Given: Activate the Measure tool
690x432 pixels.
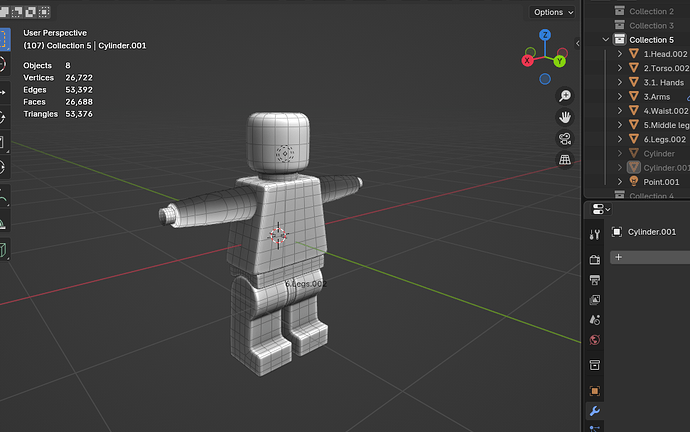Looking at the screenshot, I should (4, 222).
